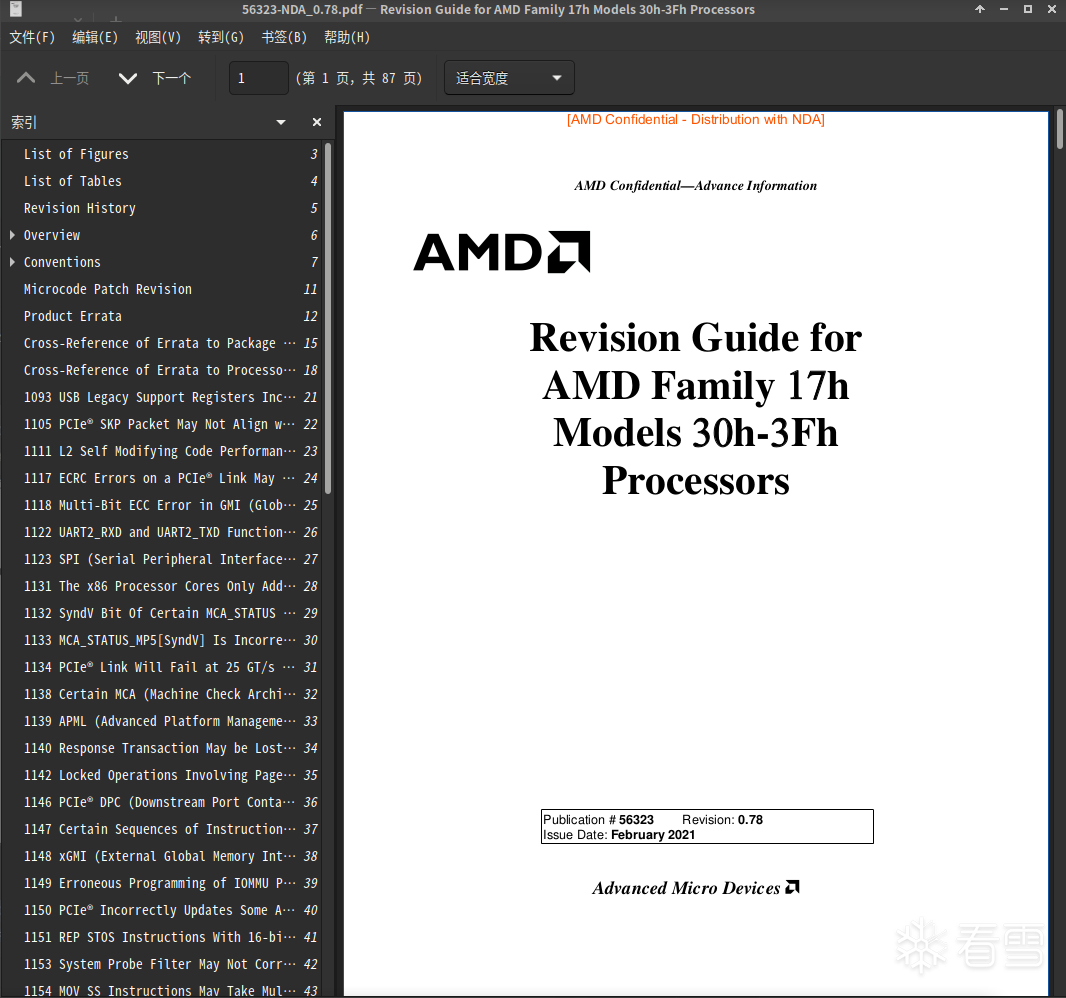1066x998 pixels.
Task: Go to erratum 1123 SPI Serial Peripheral Interface
Action: point(162,560)
